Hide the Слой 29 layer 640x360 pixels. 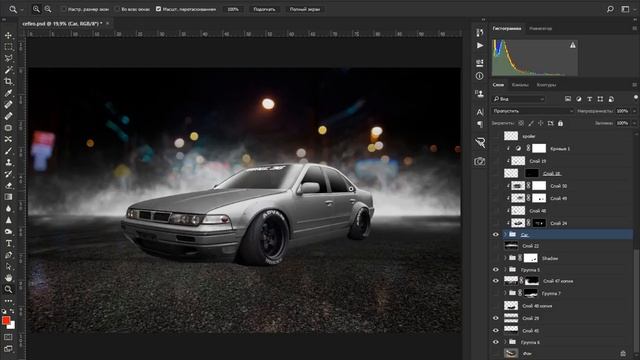[496, 318]
